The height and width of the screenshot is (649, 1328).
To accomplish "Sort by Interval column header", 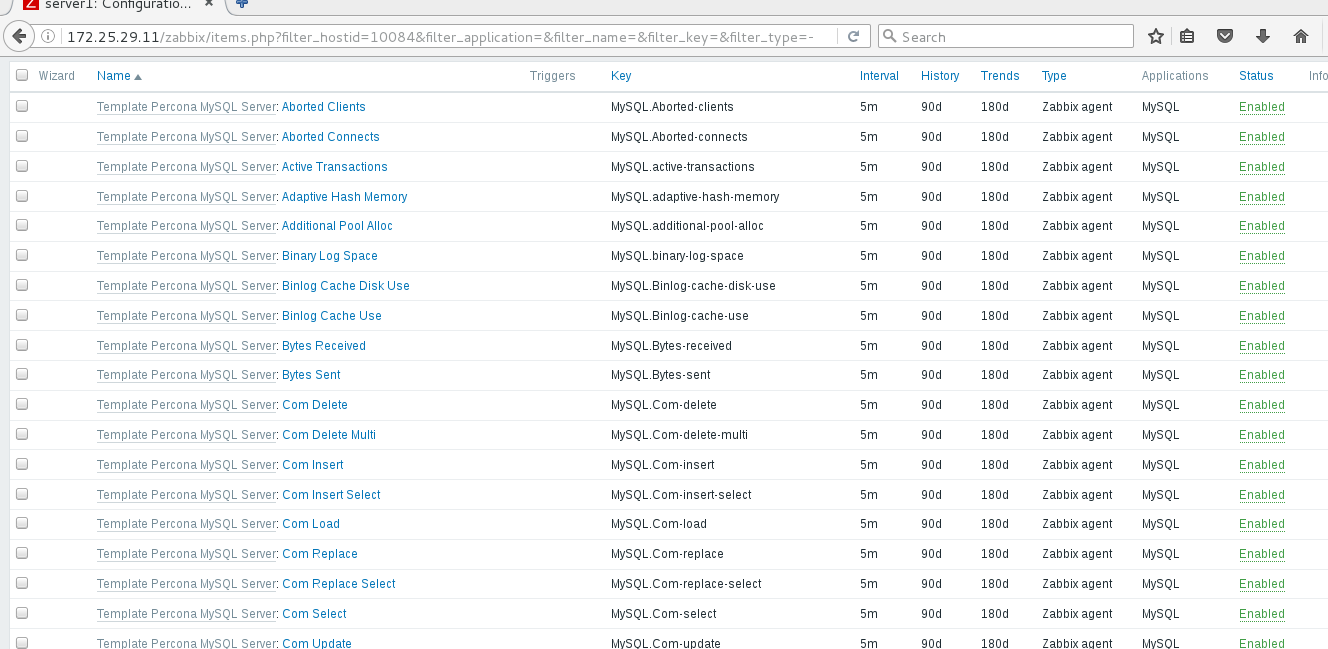I will tap(879, 76).
